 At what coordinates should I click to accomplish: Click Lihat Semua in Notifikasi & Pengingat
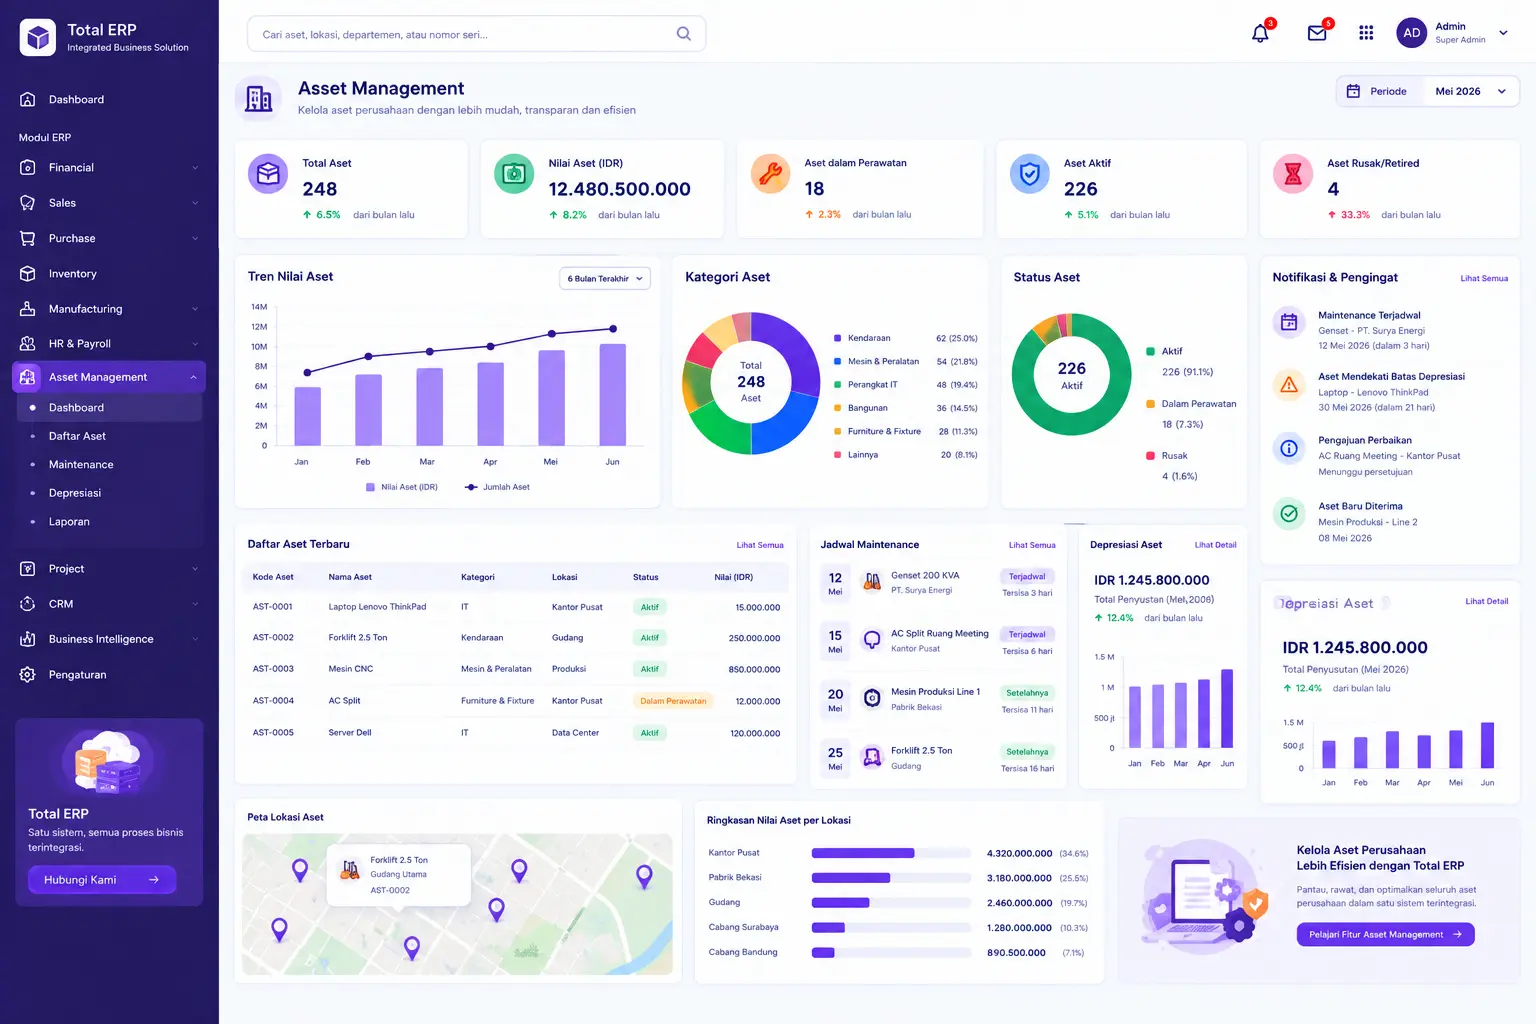tap(1484, 279)
